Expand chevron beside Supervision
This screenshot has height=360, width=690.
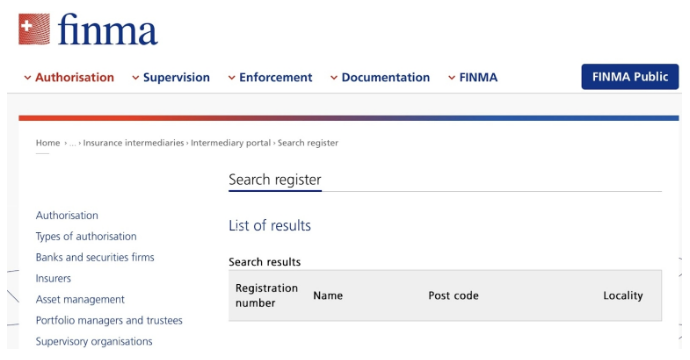[x=136, y=78]
